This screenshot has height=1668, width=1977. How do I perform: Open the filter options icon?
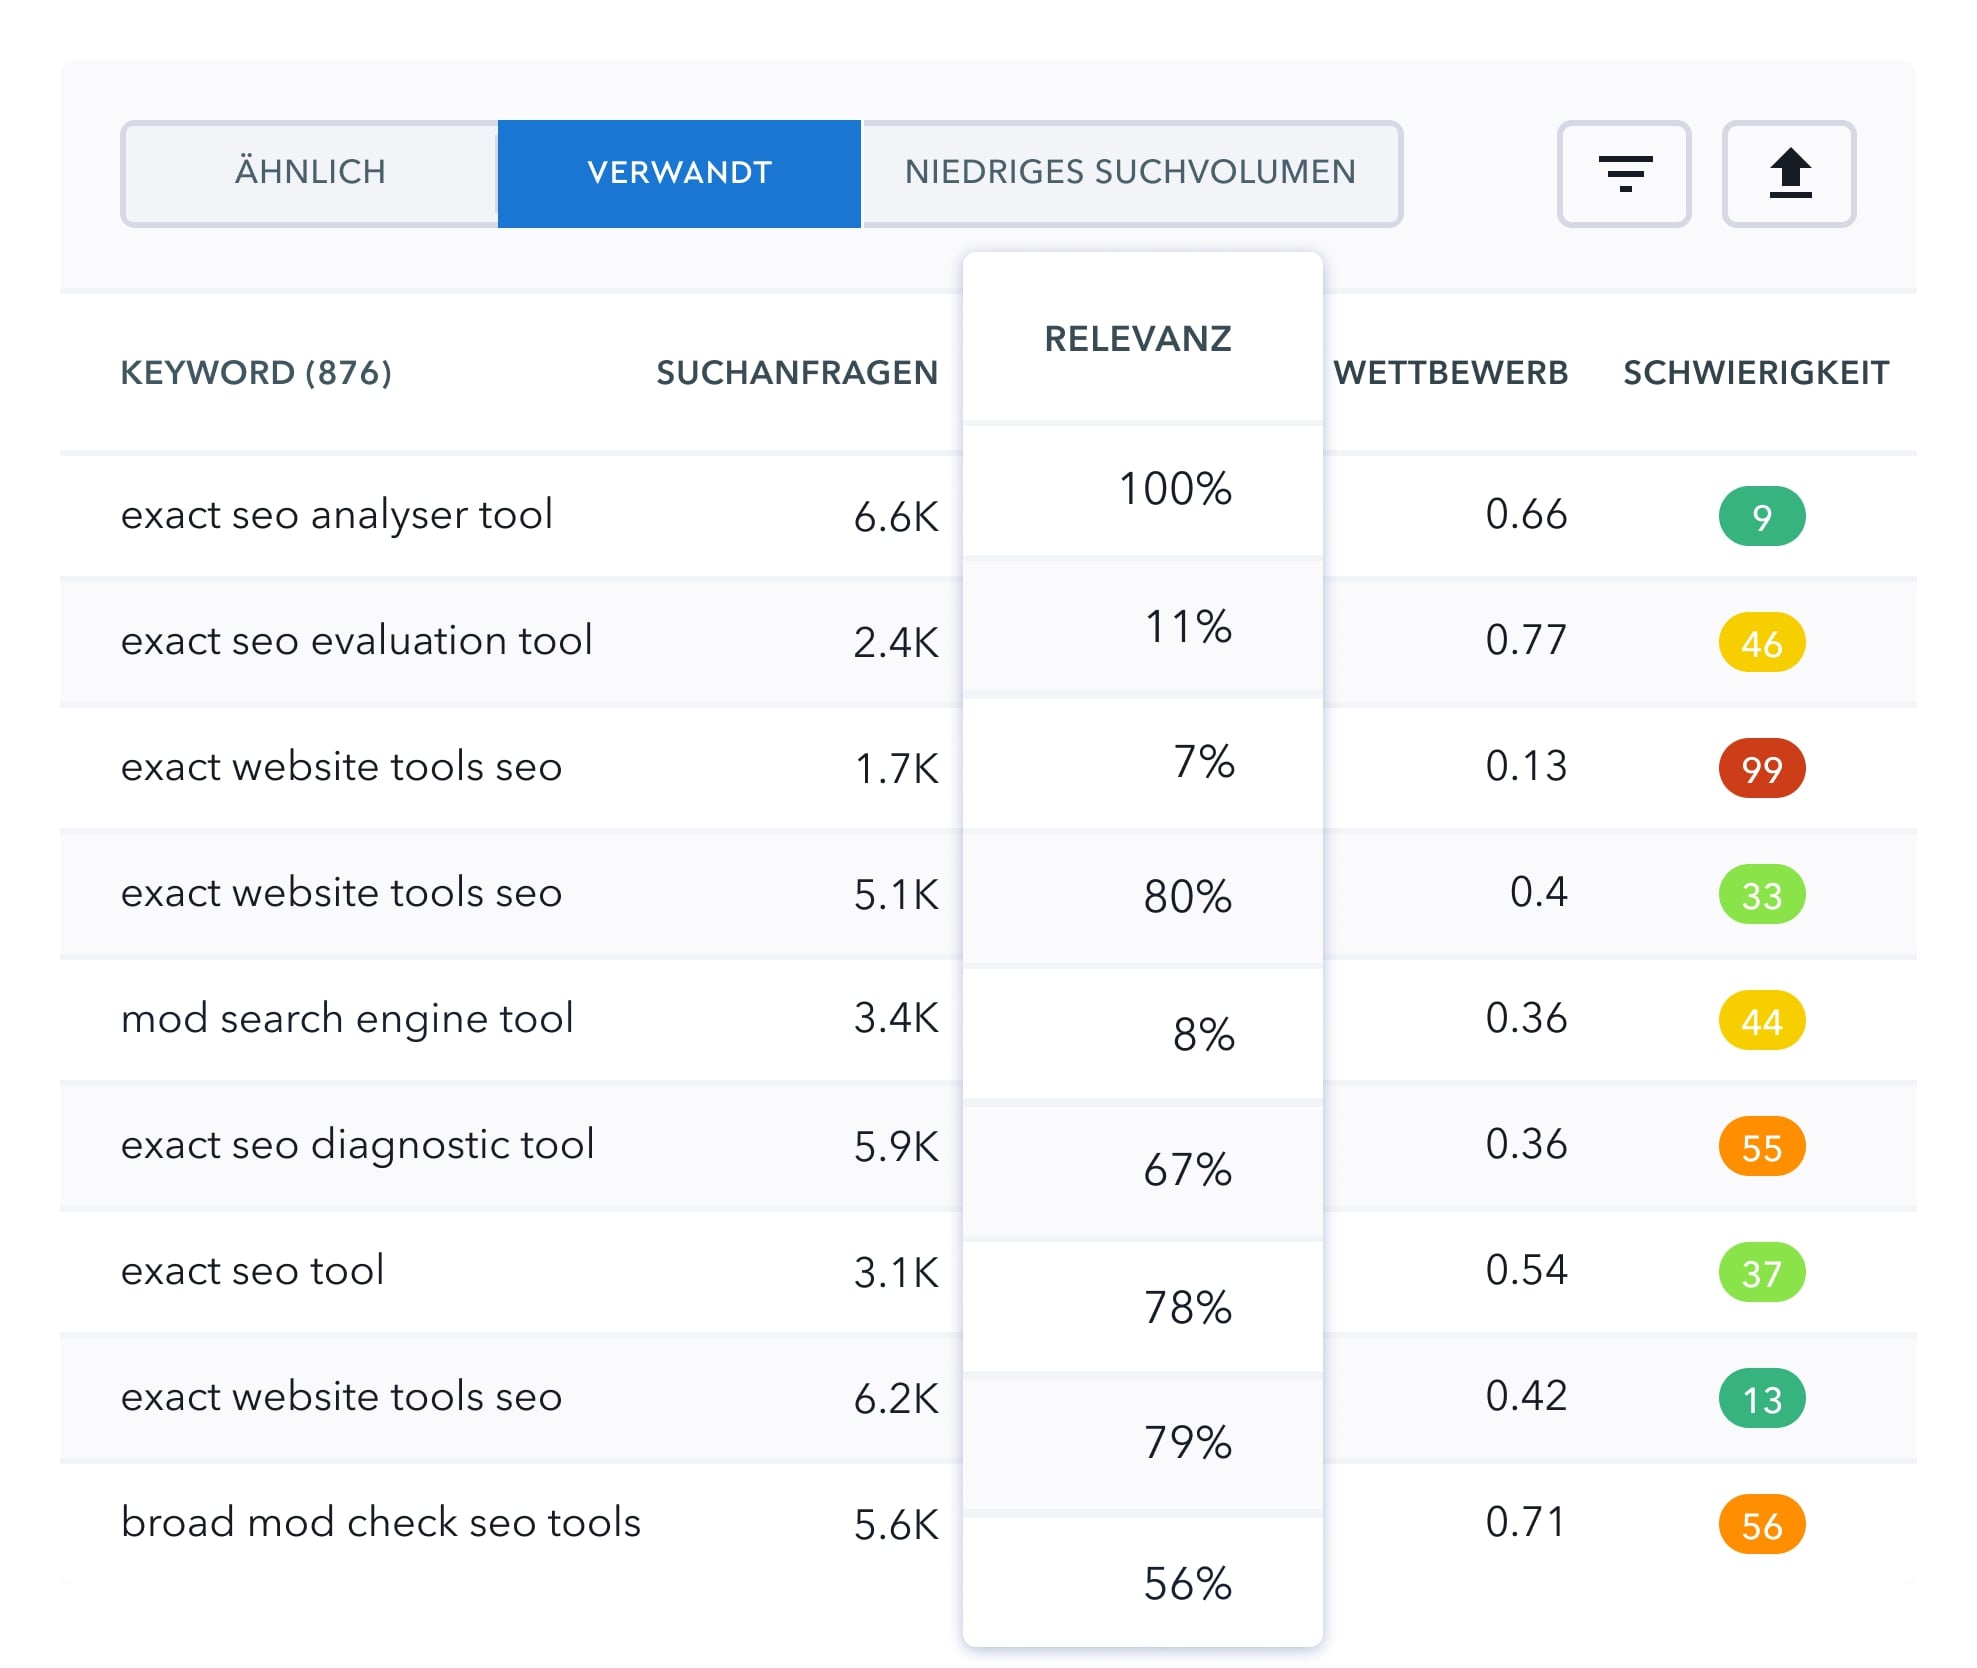[x=1623, y=174]
